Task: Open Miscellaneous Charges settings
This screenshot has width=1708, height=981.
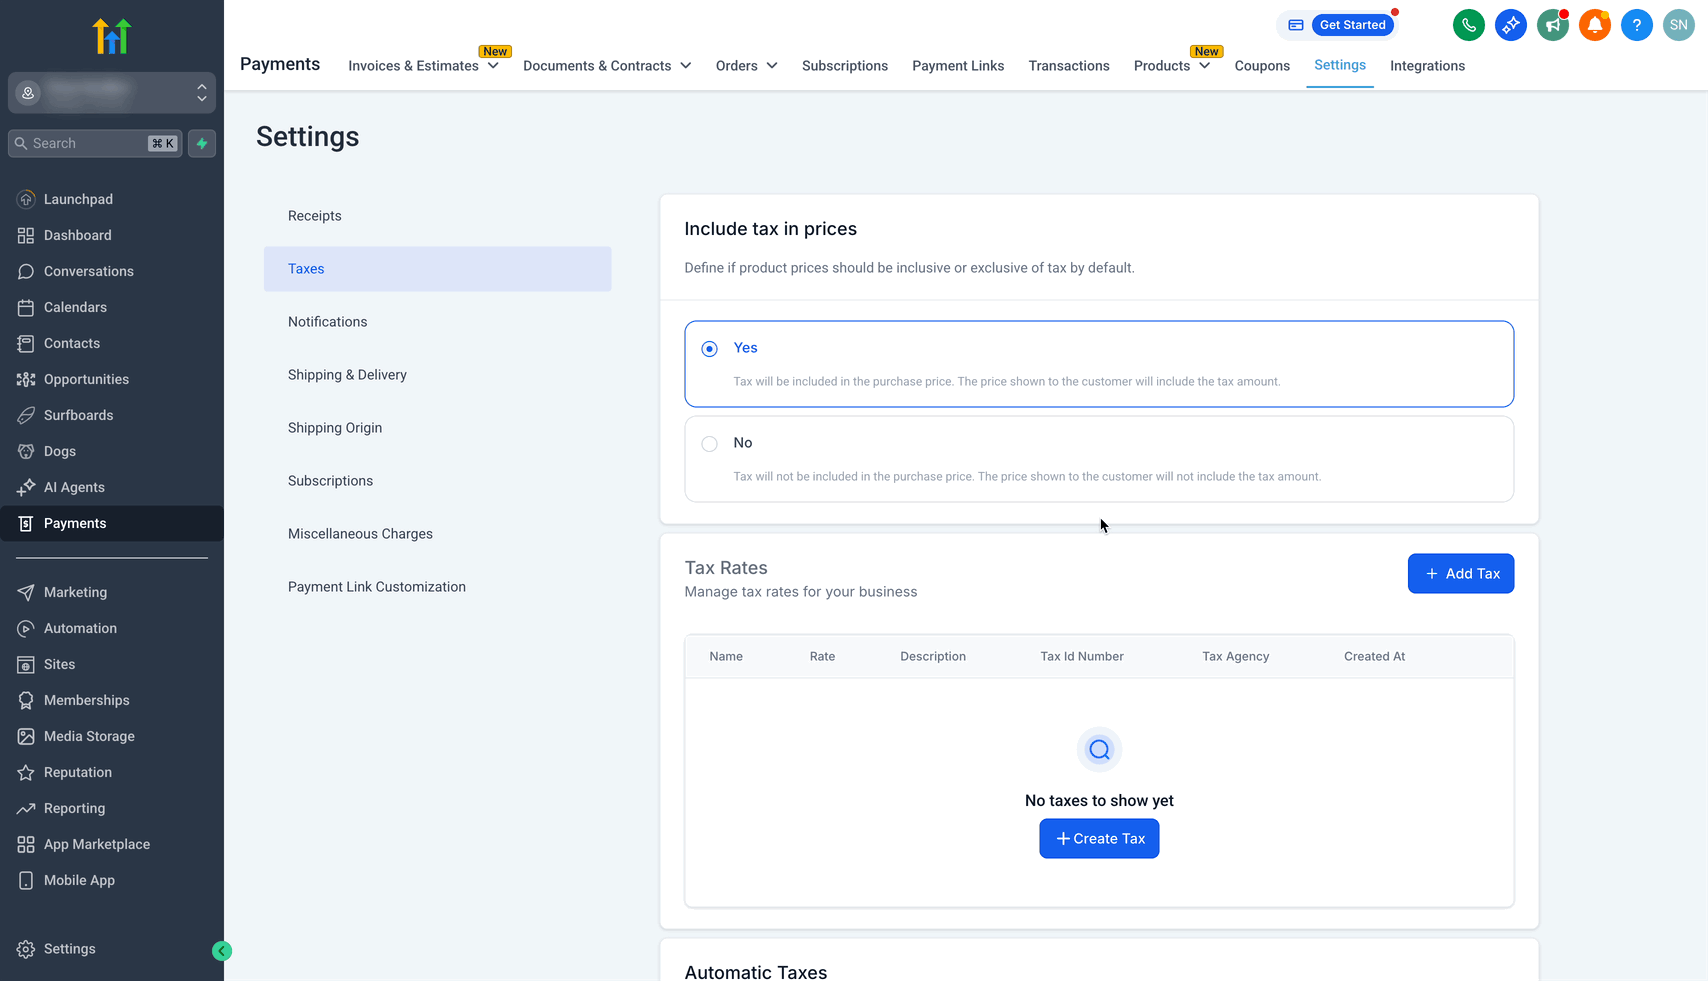Action: (x=438, y=534)
